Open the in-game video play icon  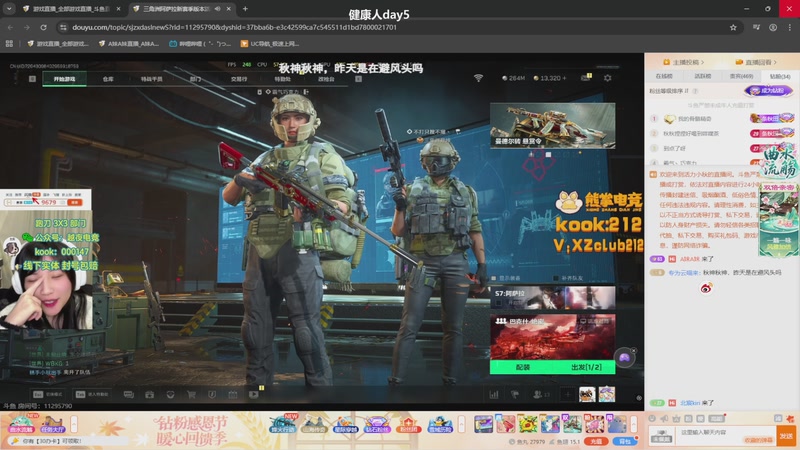pos(254,394)
